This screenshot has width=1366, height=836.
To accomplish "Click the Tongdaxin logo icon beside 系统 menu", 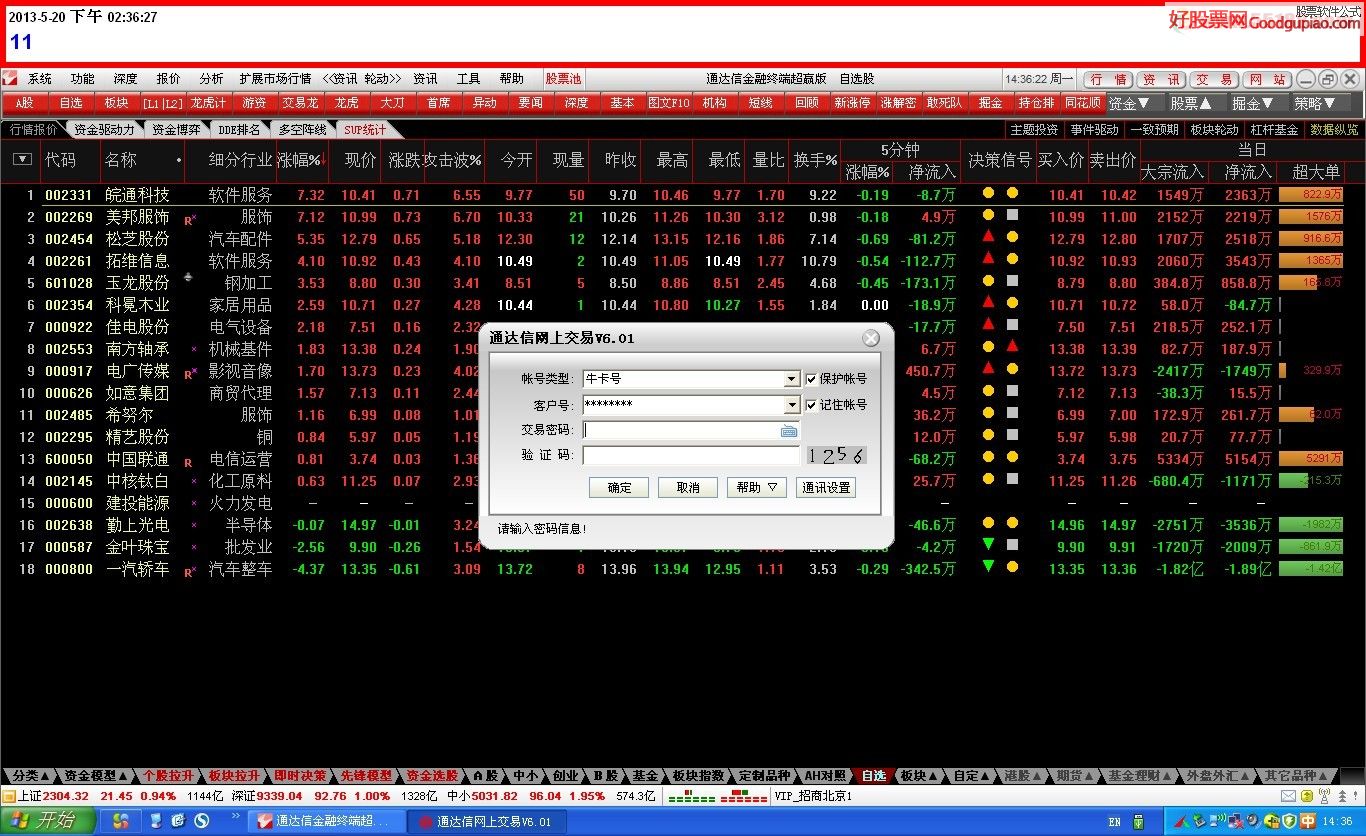I will 10,78.
